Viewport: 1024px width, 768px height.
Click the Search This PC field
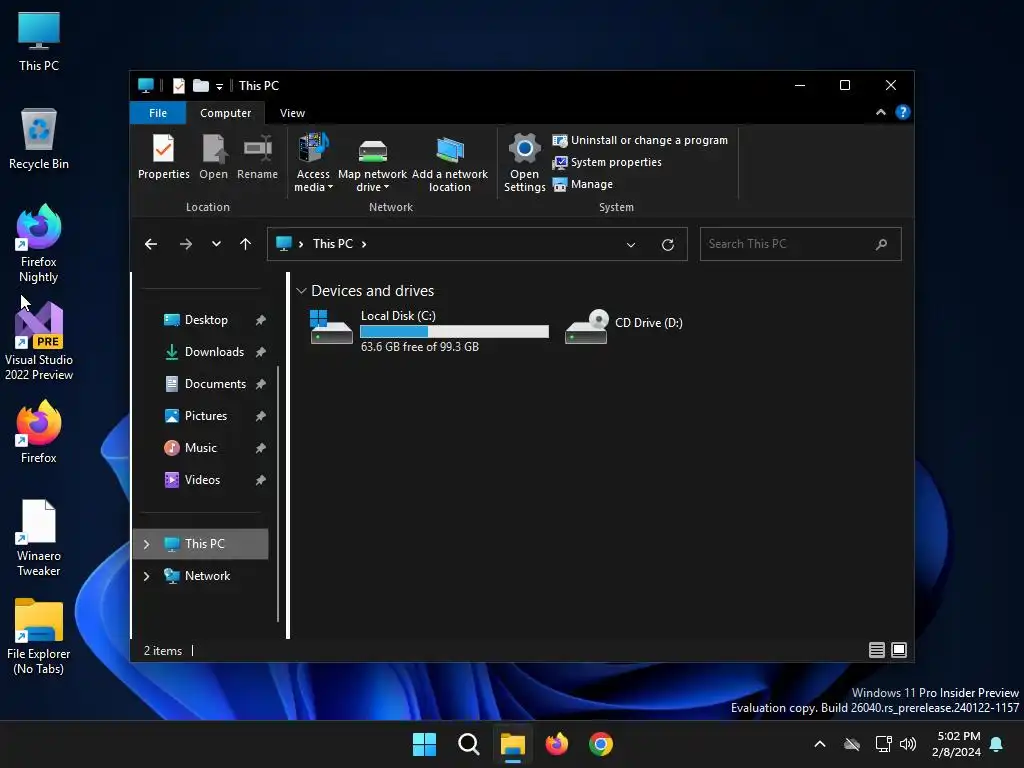(801, 244)
